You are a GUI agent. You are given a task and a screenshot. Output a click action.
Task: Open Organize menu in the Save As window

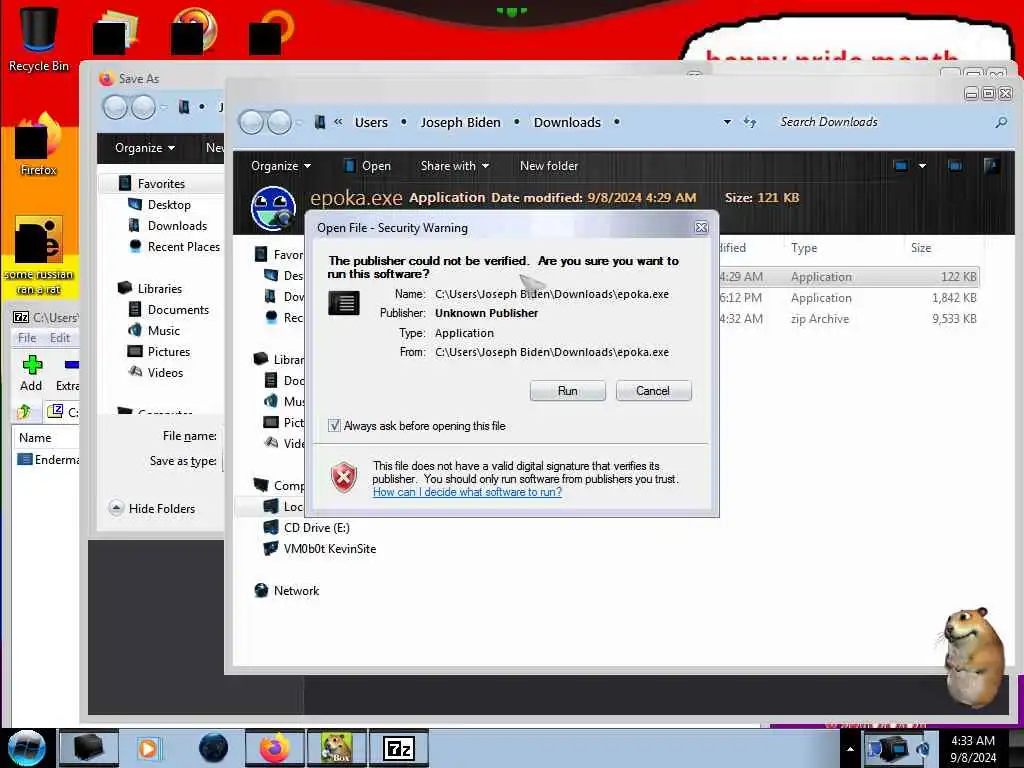pos(144,148)
